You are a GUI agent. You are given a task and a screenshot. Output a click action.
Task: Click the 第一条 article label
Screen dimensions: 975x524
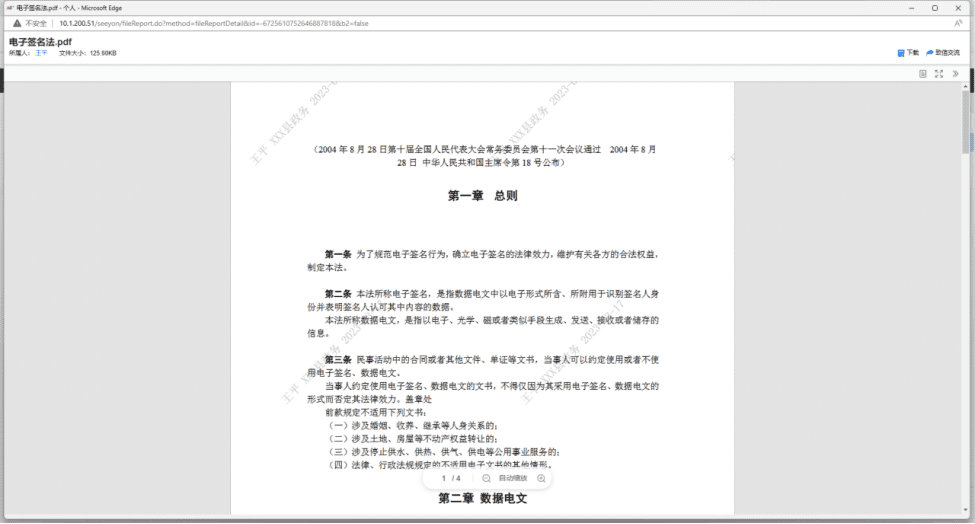click(x=338, y=254)
